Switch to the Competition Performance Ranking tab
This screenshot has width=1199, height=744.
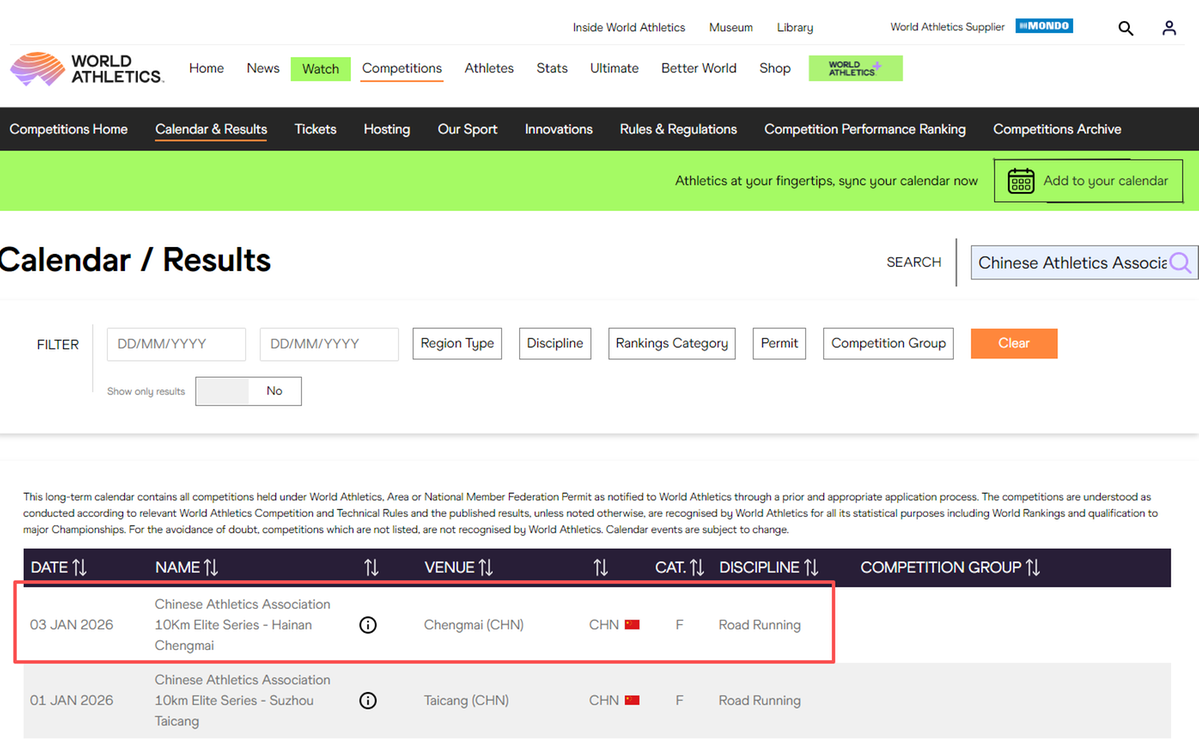coord(864,129)
